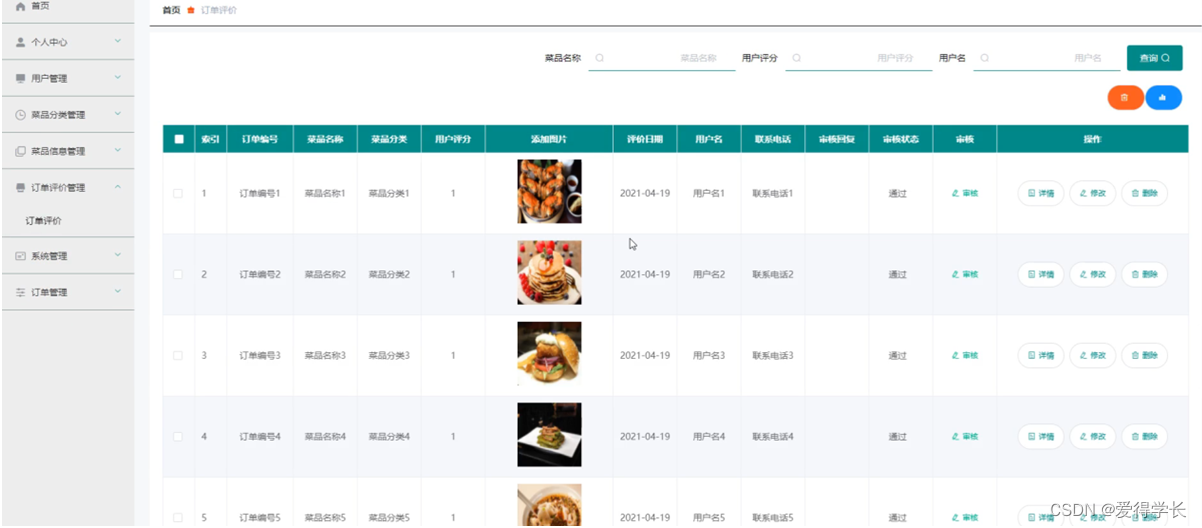1202x528 pixels.
Task: Expand the 菜品分类管理 menu chevron
Action: coord(118,114)
